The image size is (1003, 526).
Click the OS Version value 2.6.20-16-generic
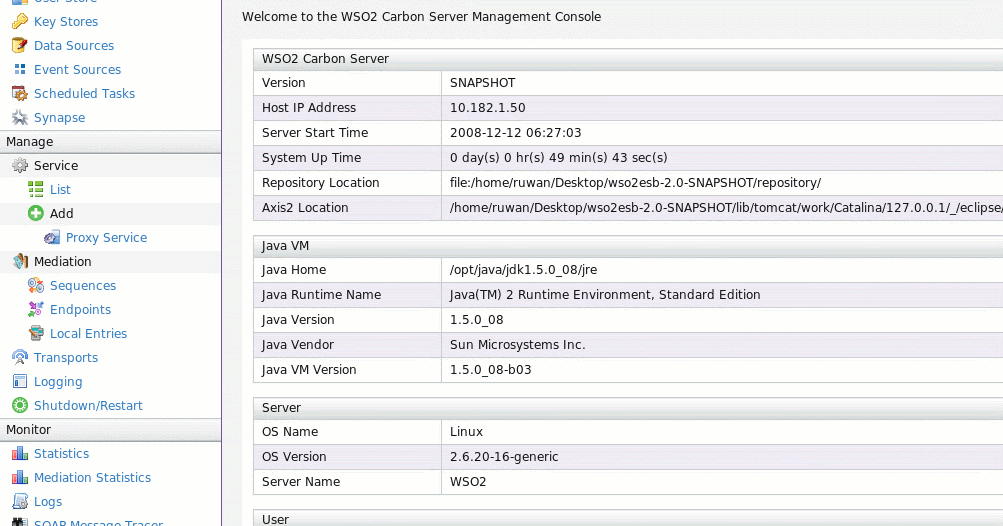504,456
